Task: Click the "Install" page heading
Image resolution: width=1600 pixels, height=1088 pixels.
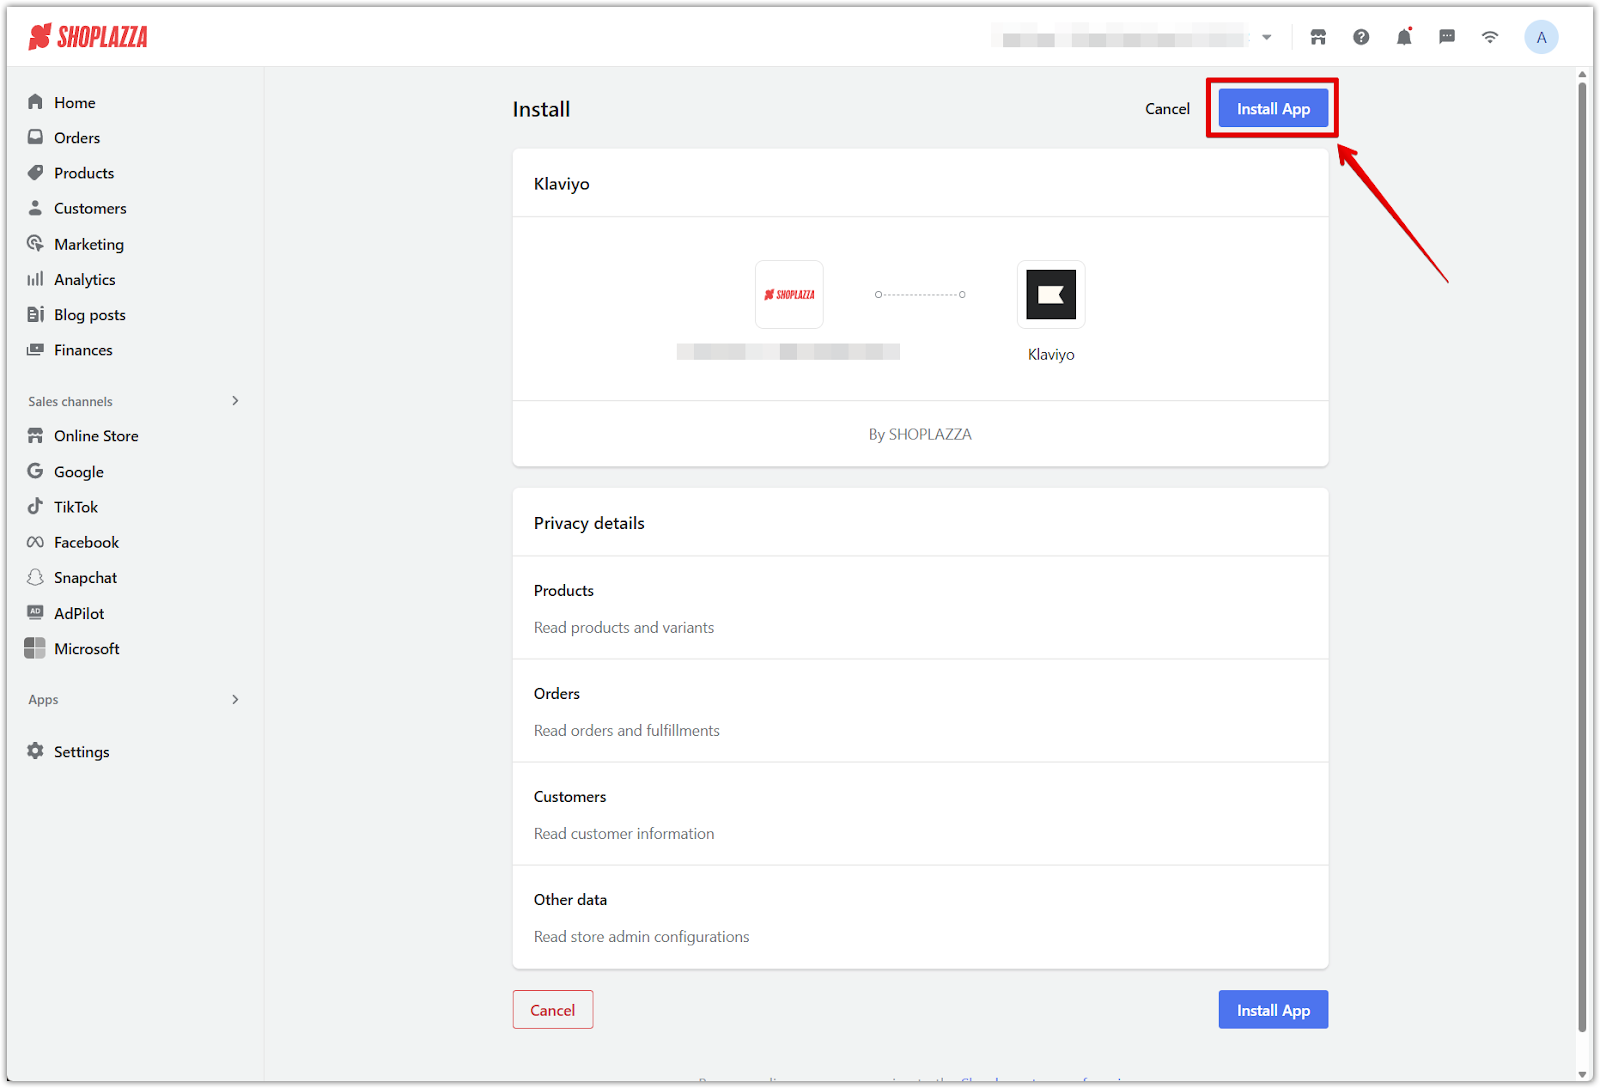Action: pos(541,109)
